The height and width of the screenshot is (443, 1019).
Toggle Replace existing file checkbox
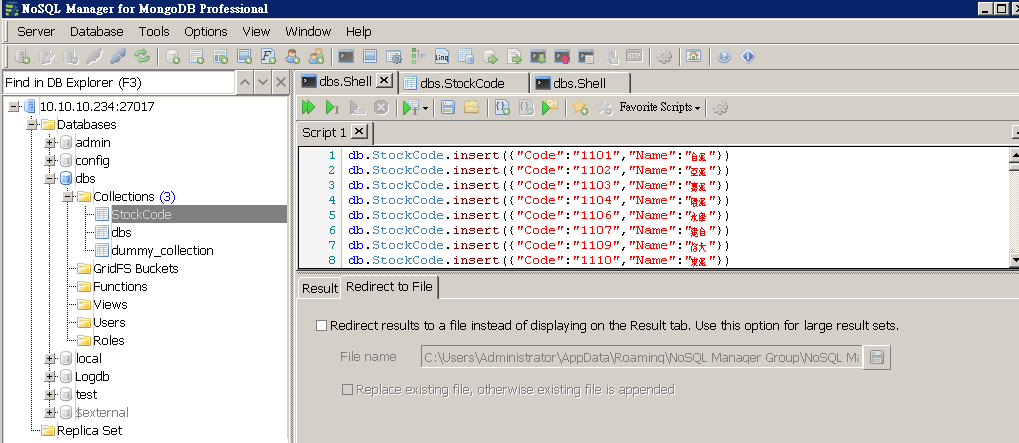coord(348,390)
